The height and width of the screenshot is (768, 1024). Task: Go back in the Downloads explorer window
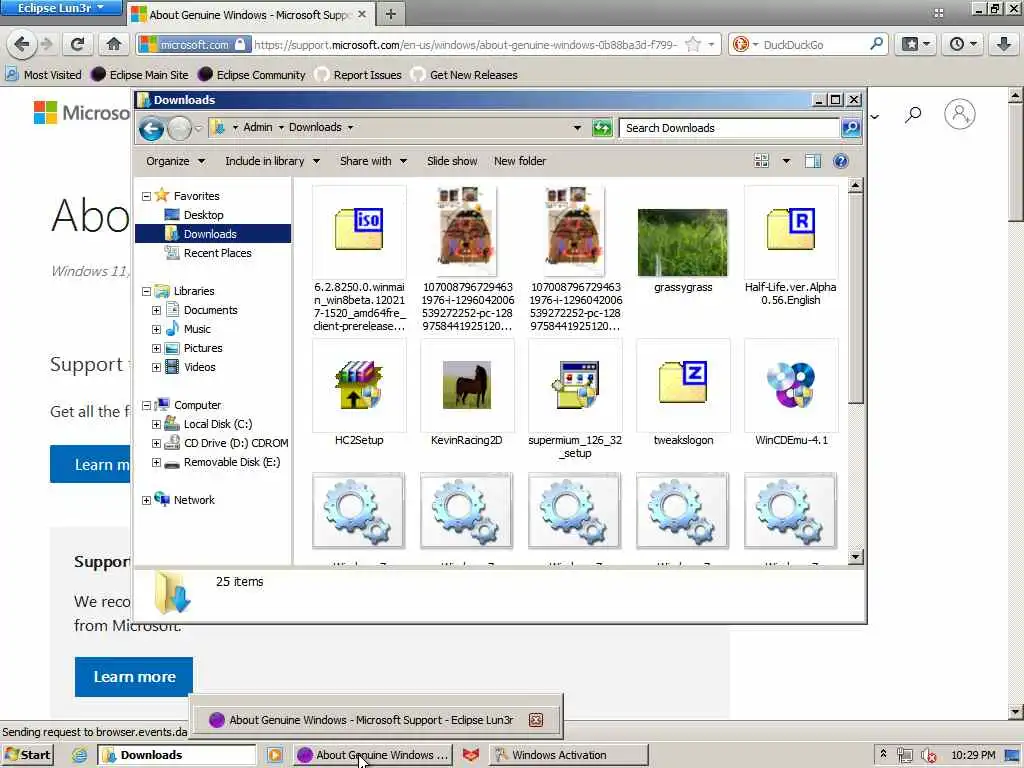pos(152,128)
